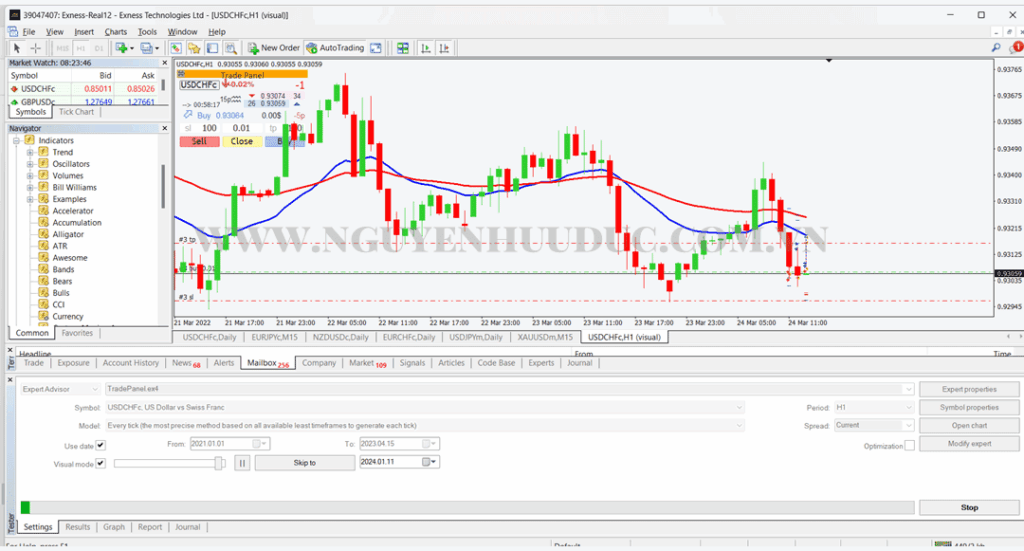1024x551 pixels.
Task: Toggle the Use date checkbox
Action: (101, 445)
